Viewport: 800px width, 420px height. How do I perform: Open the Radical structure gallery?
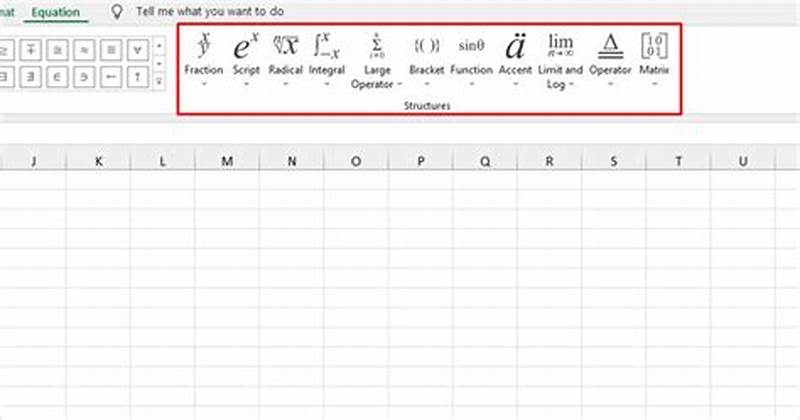pyautogui.click(x=285, y=59)
